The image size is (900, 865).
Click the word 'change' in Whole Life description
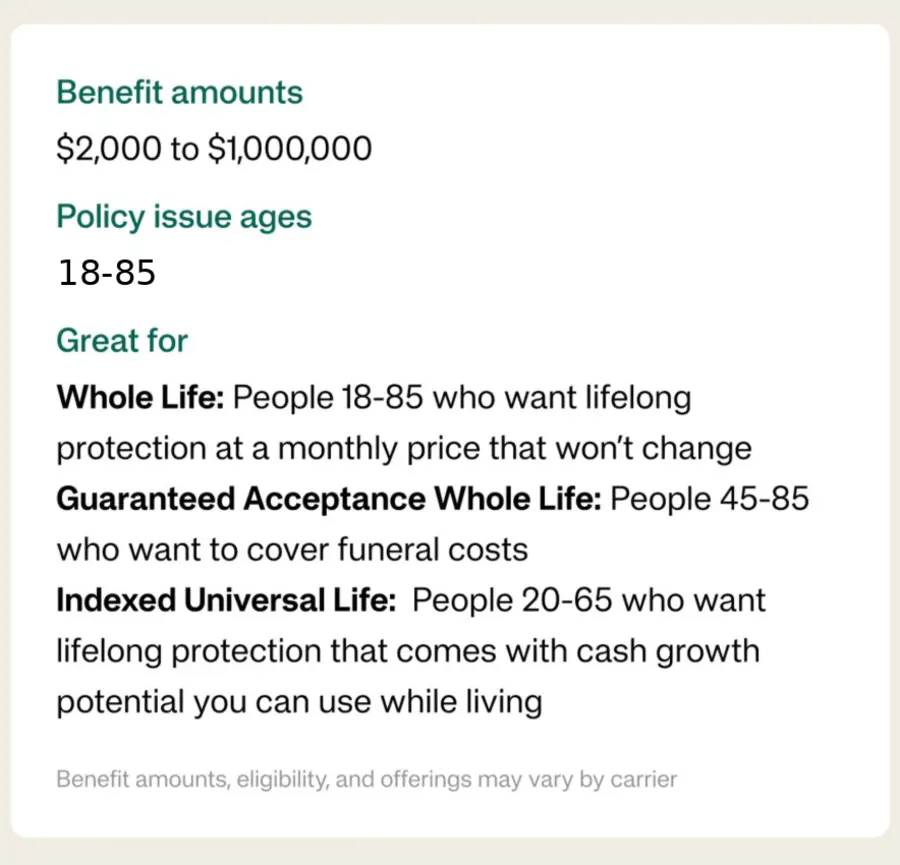click(x=697, y=449)
